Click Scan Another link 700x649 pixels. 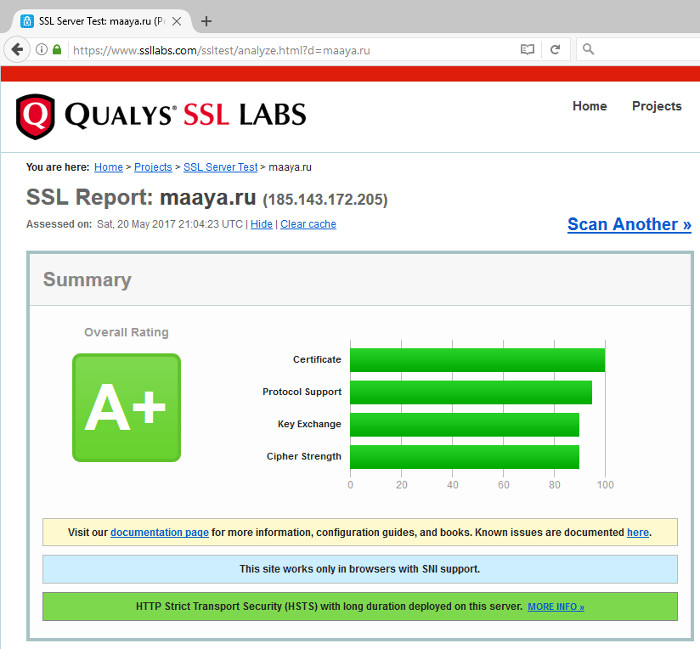click(x=629, y=224)
